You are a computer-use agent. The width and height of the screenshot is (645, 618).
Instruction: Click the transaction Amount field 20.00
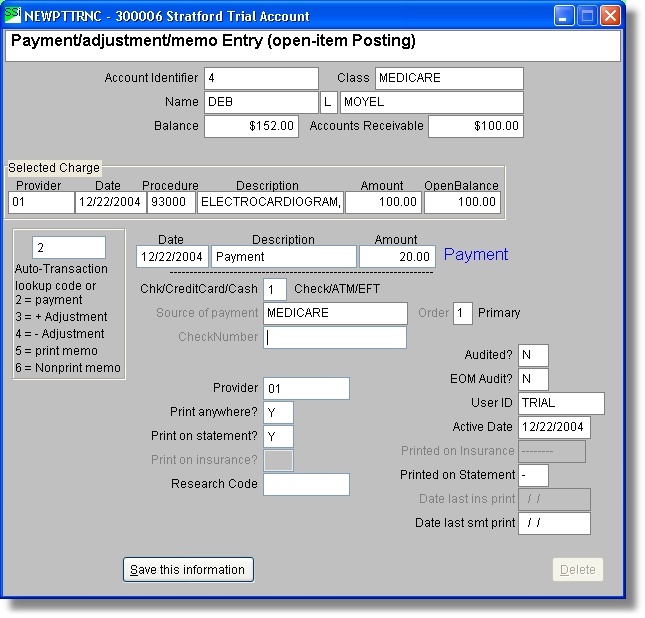pyautogui.click(x=397, y=256)
